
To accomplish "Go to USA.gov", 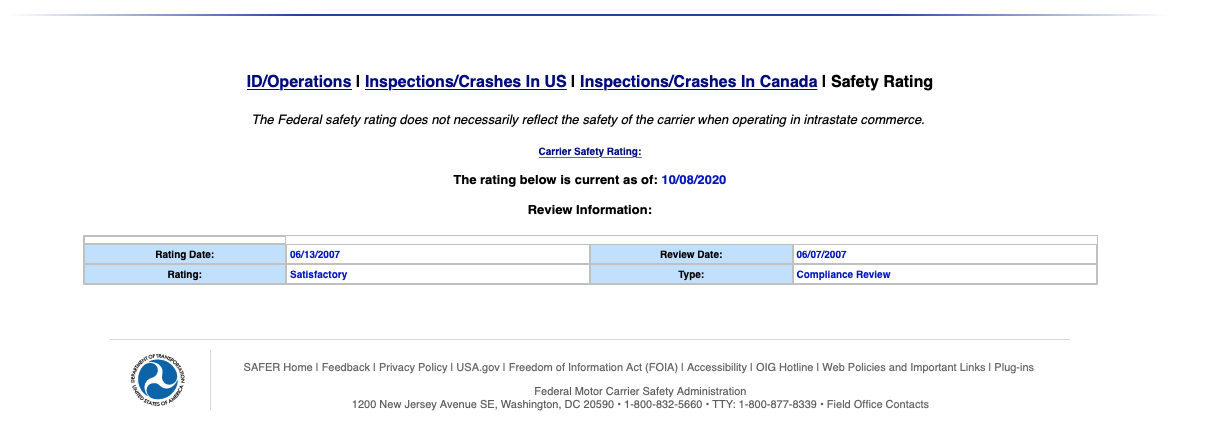I will point(478,368).
